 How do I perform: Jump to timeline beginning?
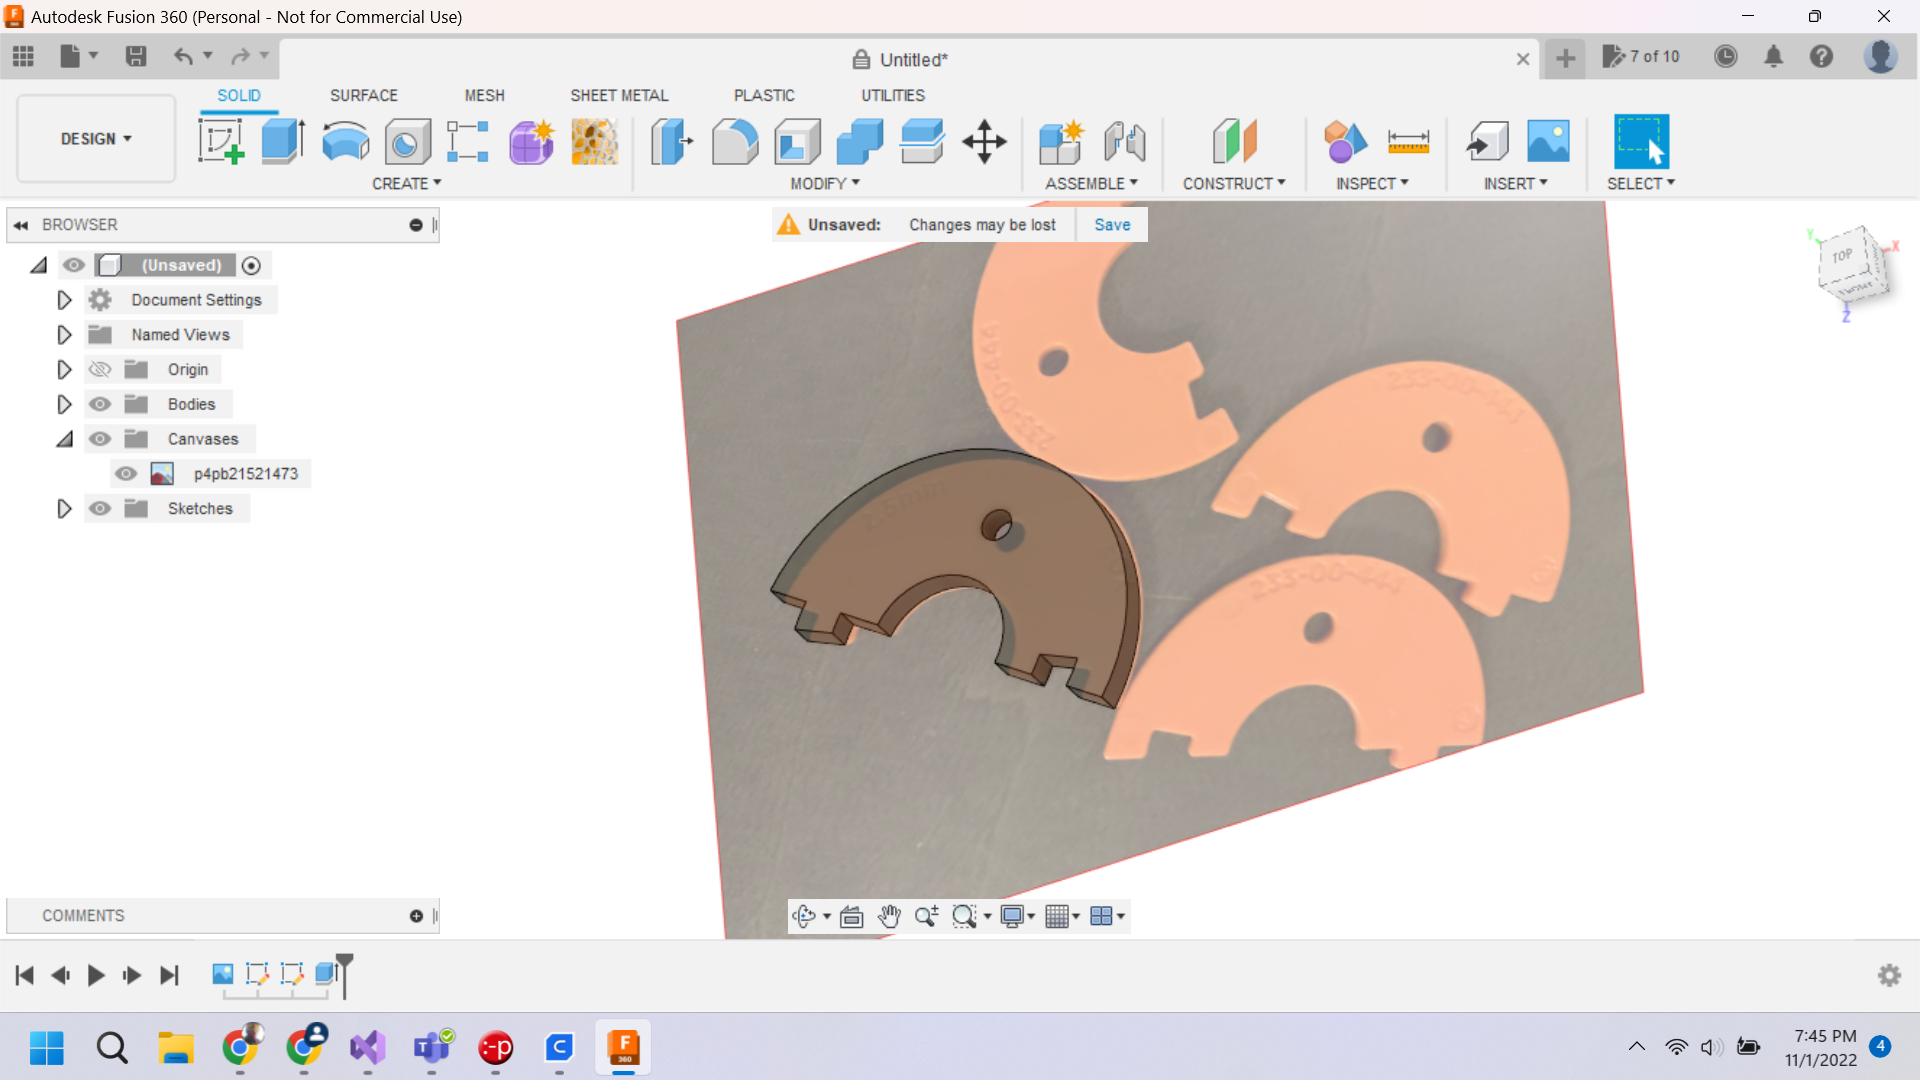25,975
